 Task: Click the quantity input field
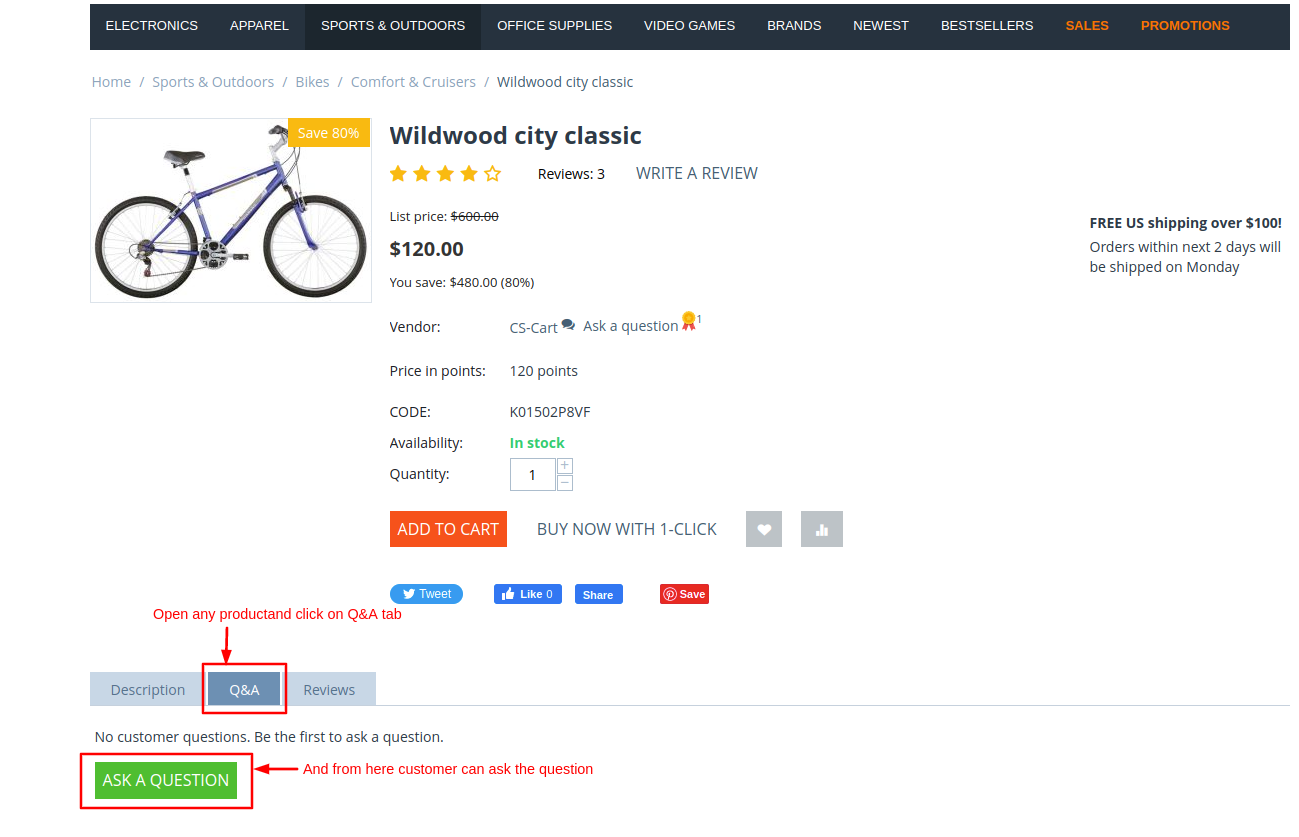coord(532,475)
